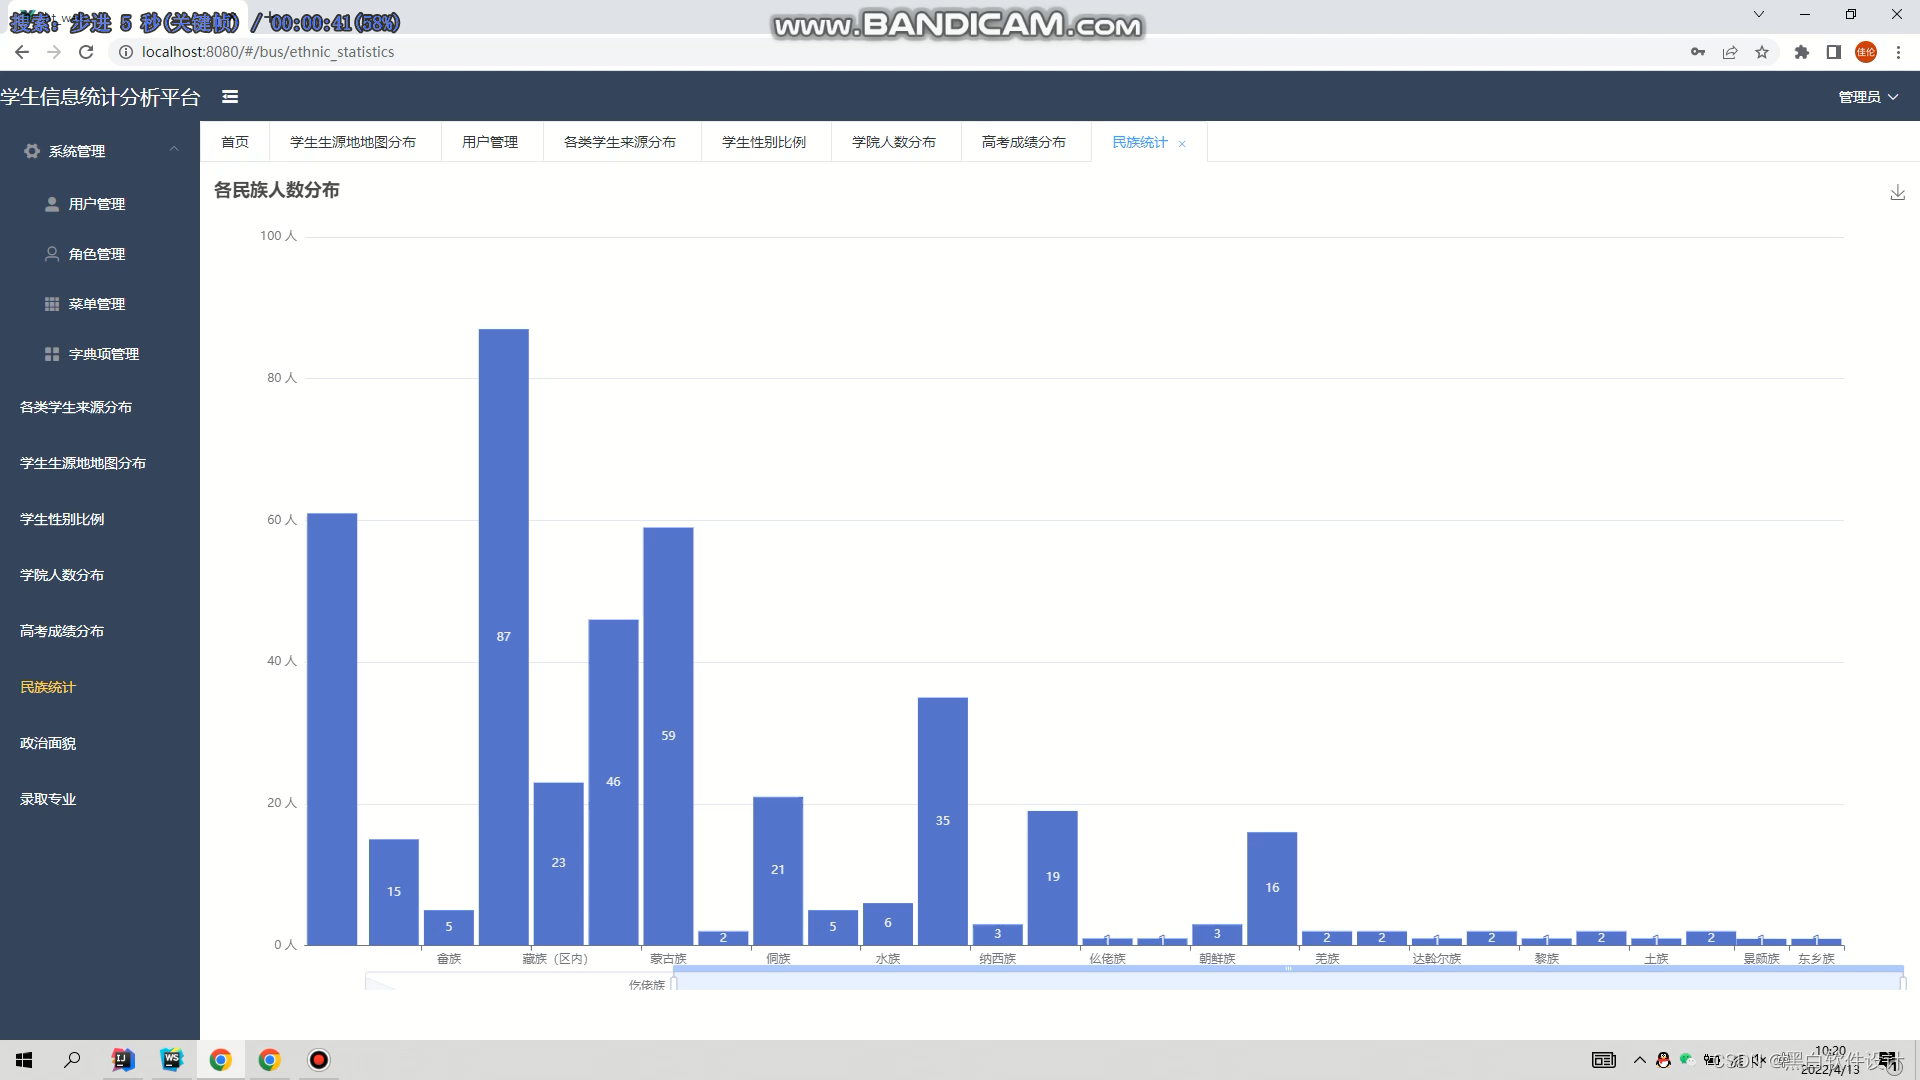Go to 学院人数分布 in sidebar

pos(62,575)
